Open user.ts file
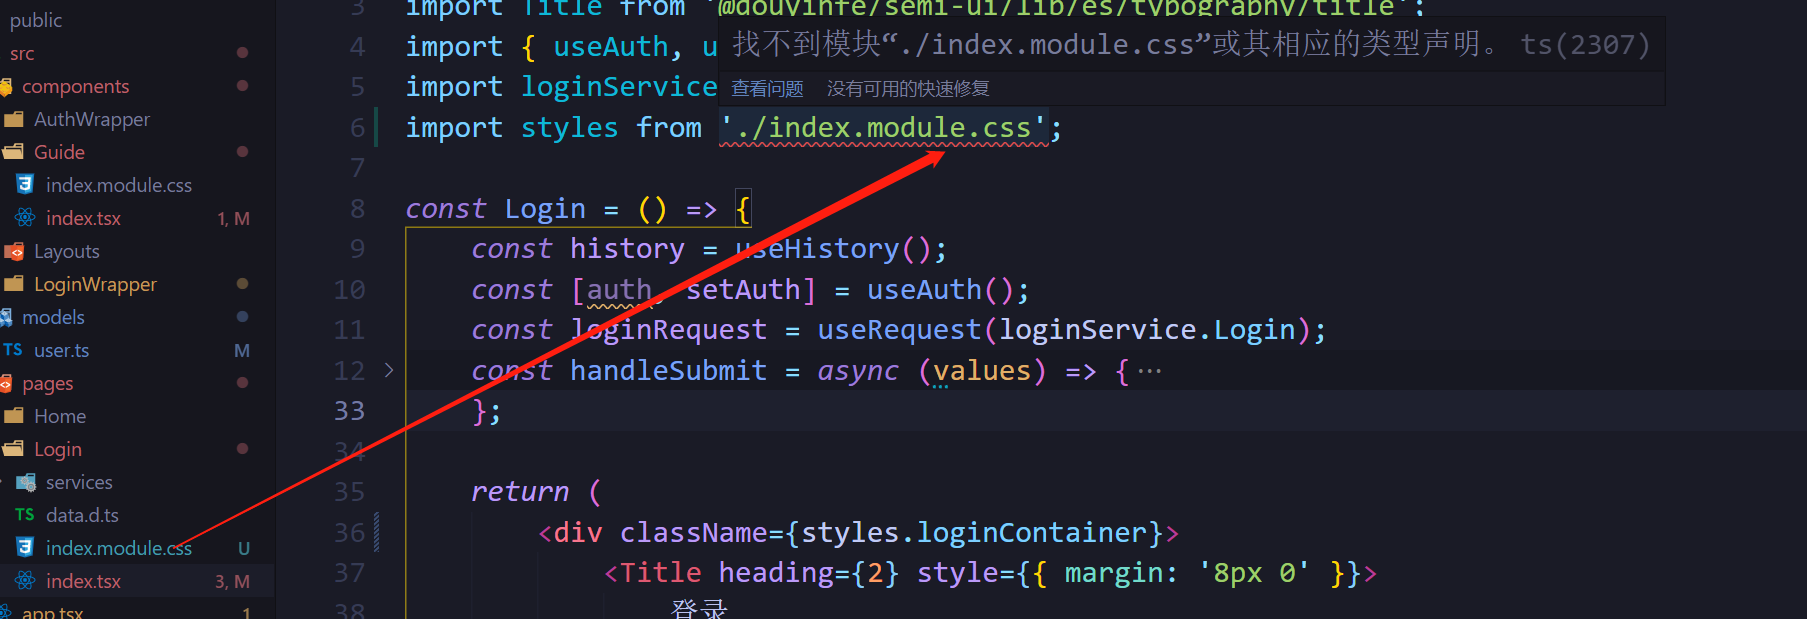 tap(61, 350)
